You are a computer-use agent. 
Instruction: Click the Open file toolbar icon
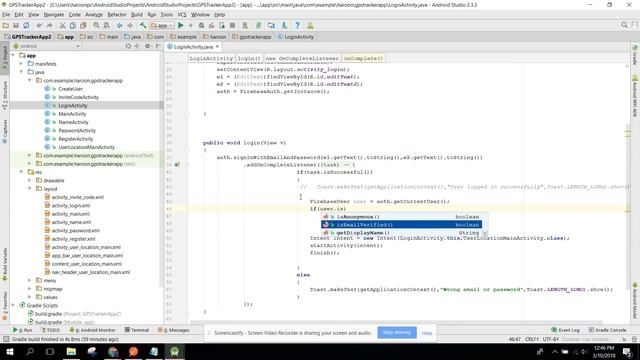point(6,25)
